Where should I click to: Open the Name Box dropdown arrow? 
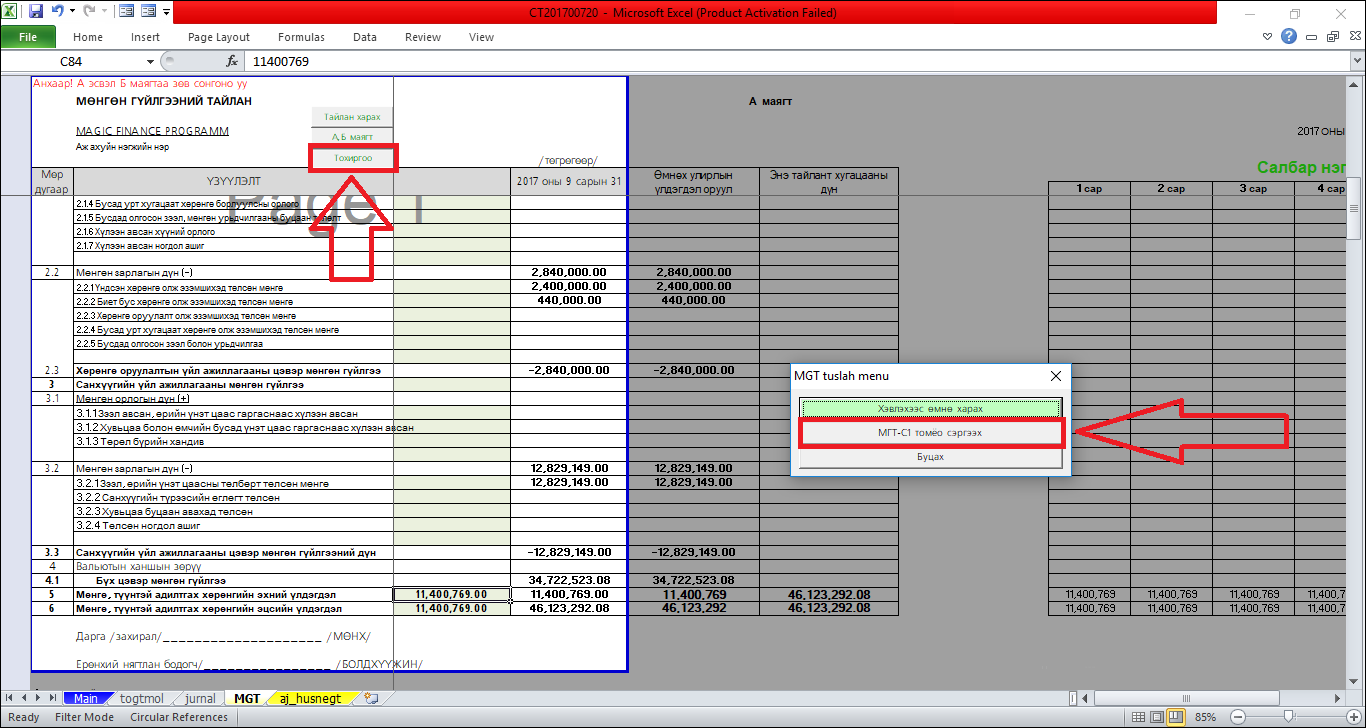[151, 62]
